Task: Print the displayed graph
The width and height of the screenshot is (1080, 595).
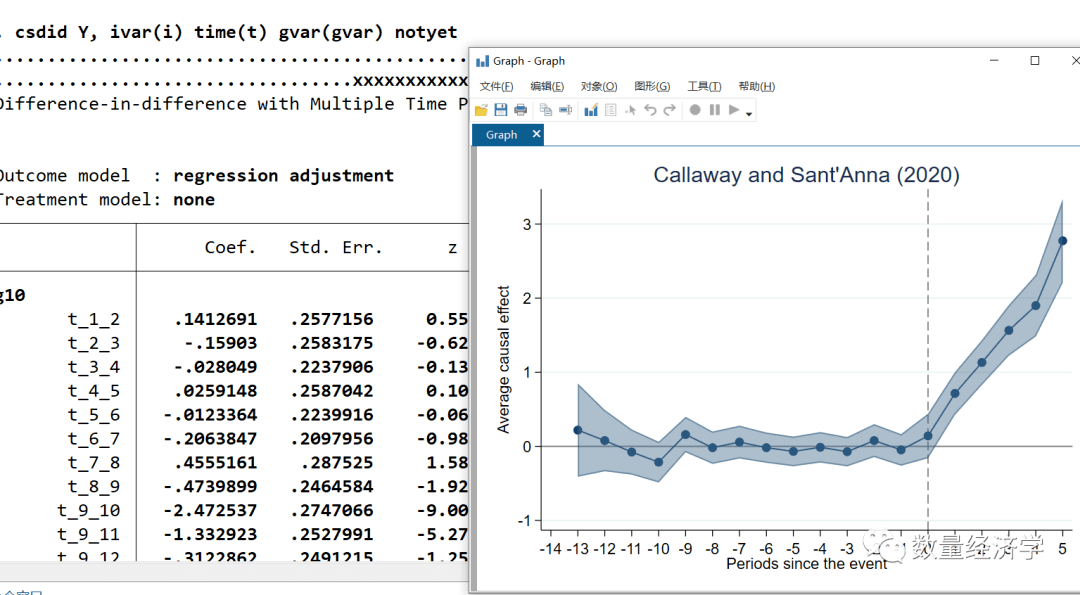Action: (x=520, y=110)
